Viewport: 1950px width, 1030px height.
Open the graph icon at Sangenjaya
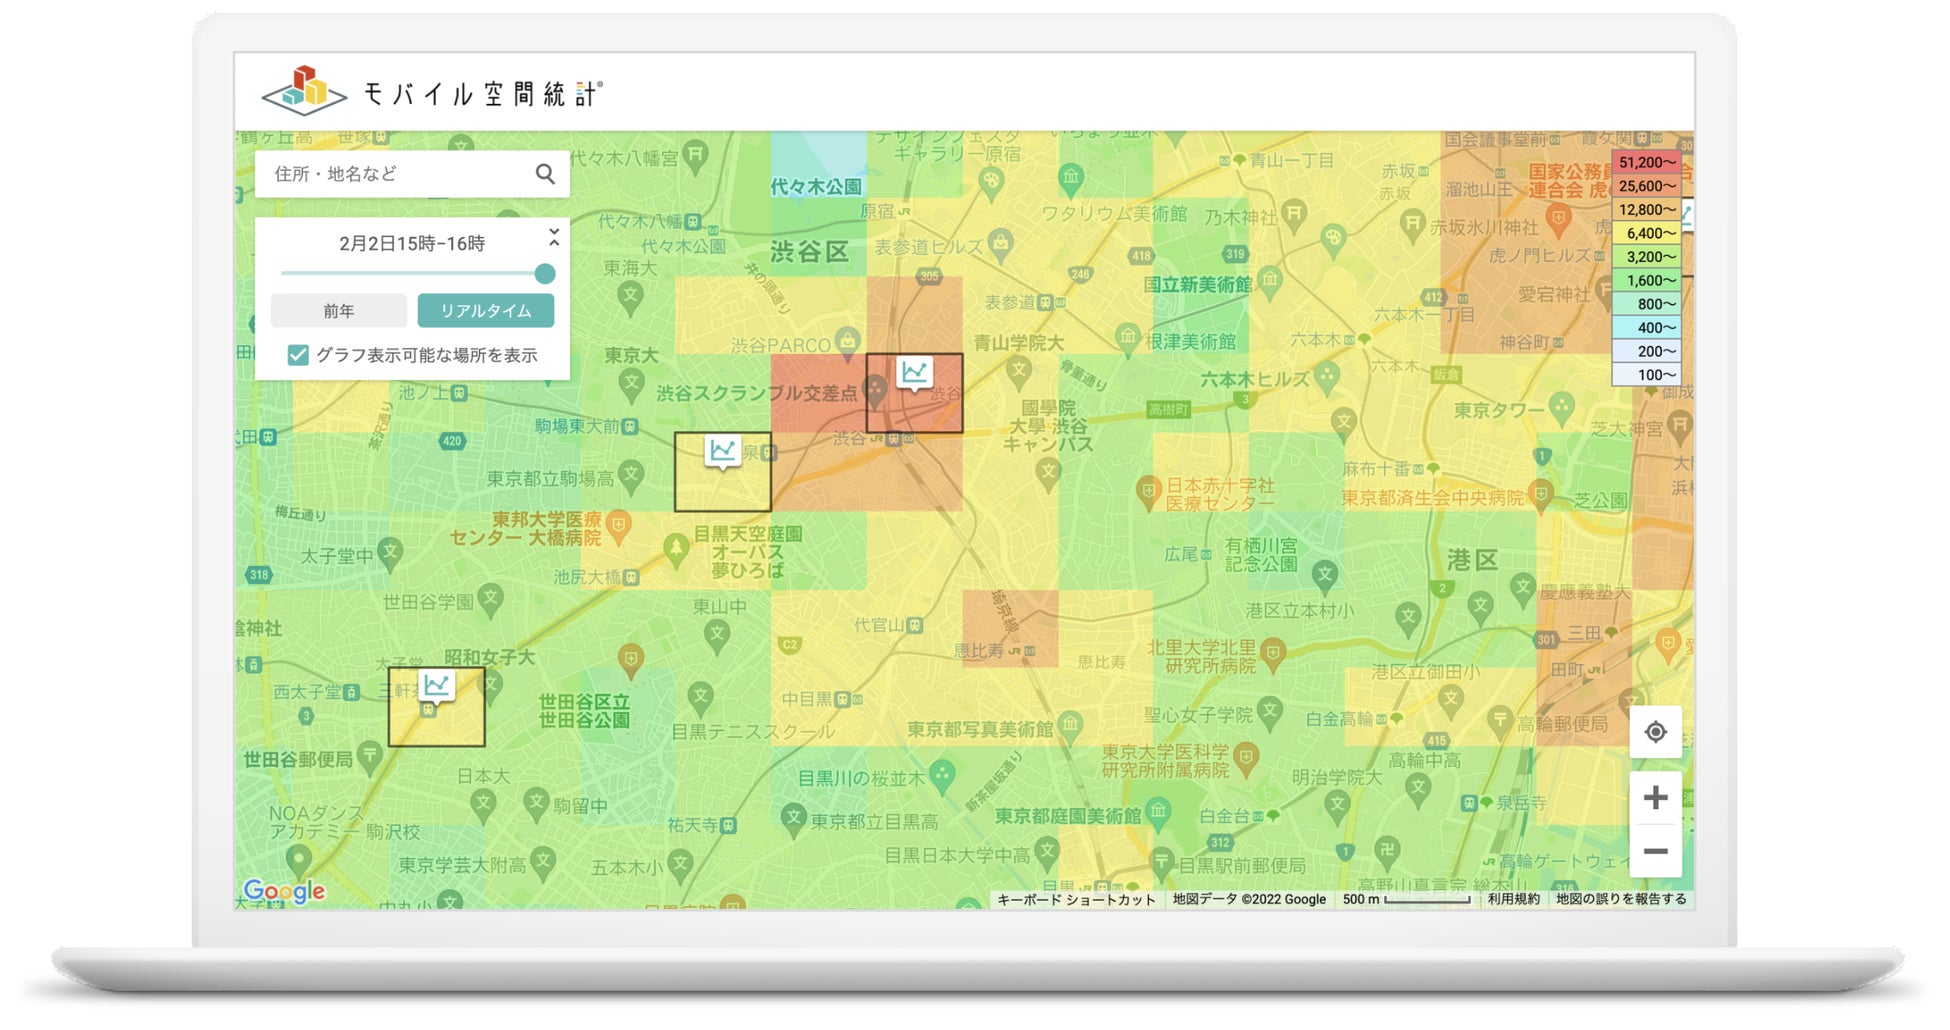(x=437, y=686)
